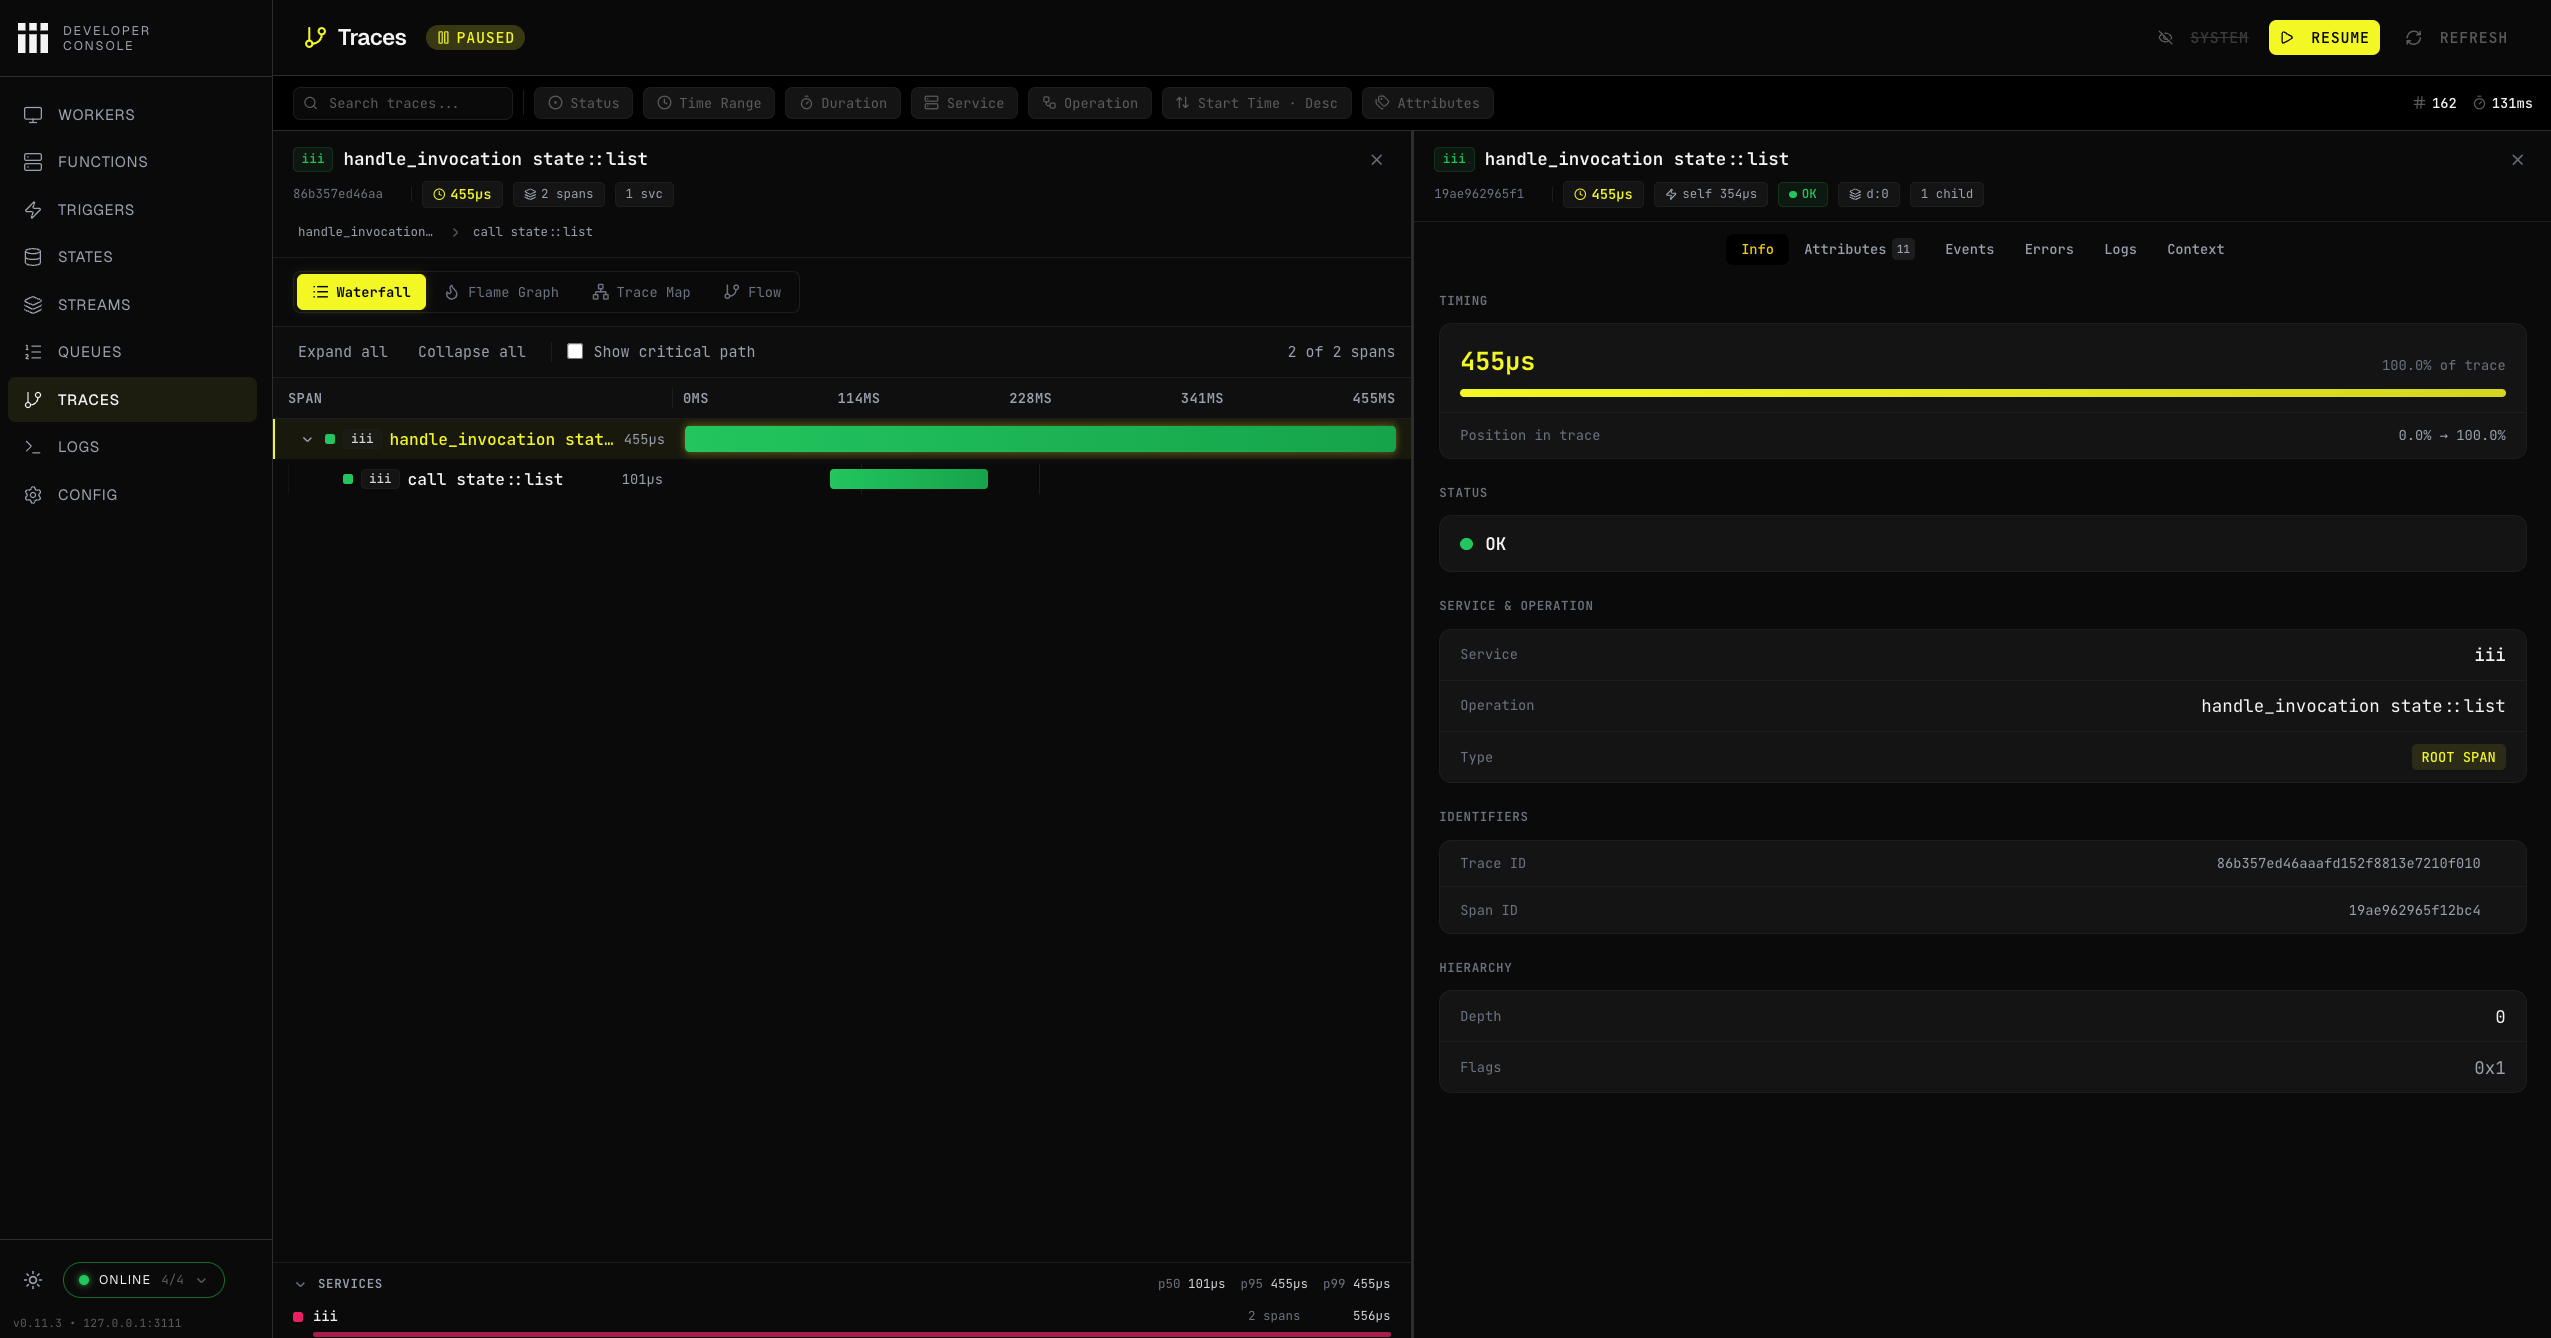Click the Queues list icon

(x=33, y=352)
